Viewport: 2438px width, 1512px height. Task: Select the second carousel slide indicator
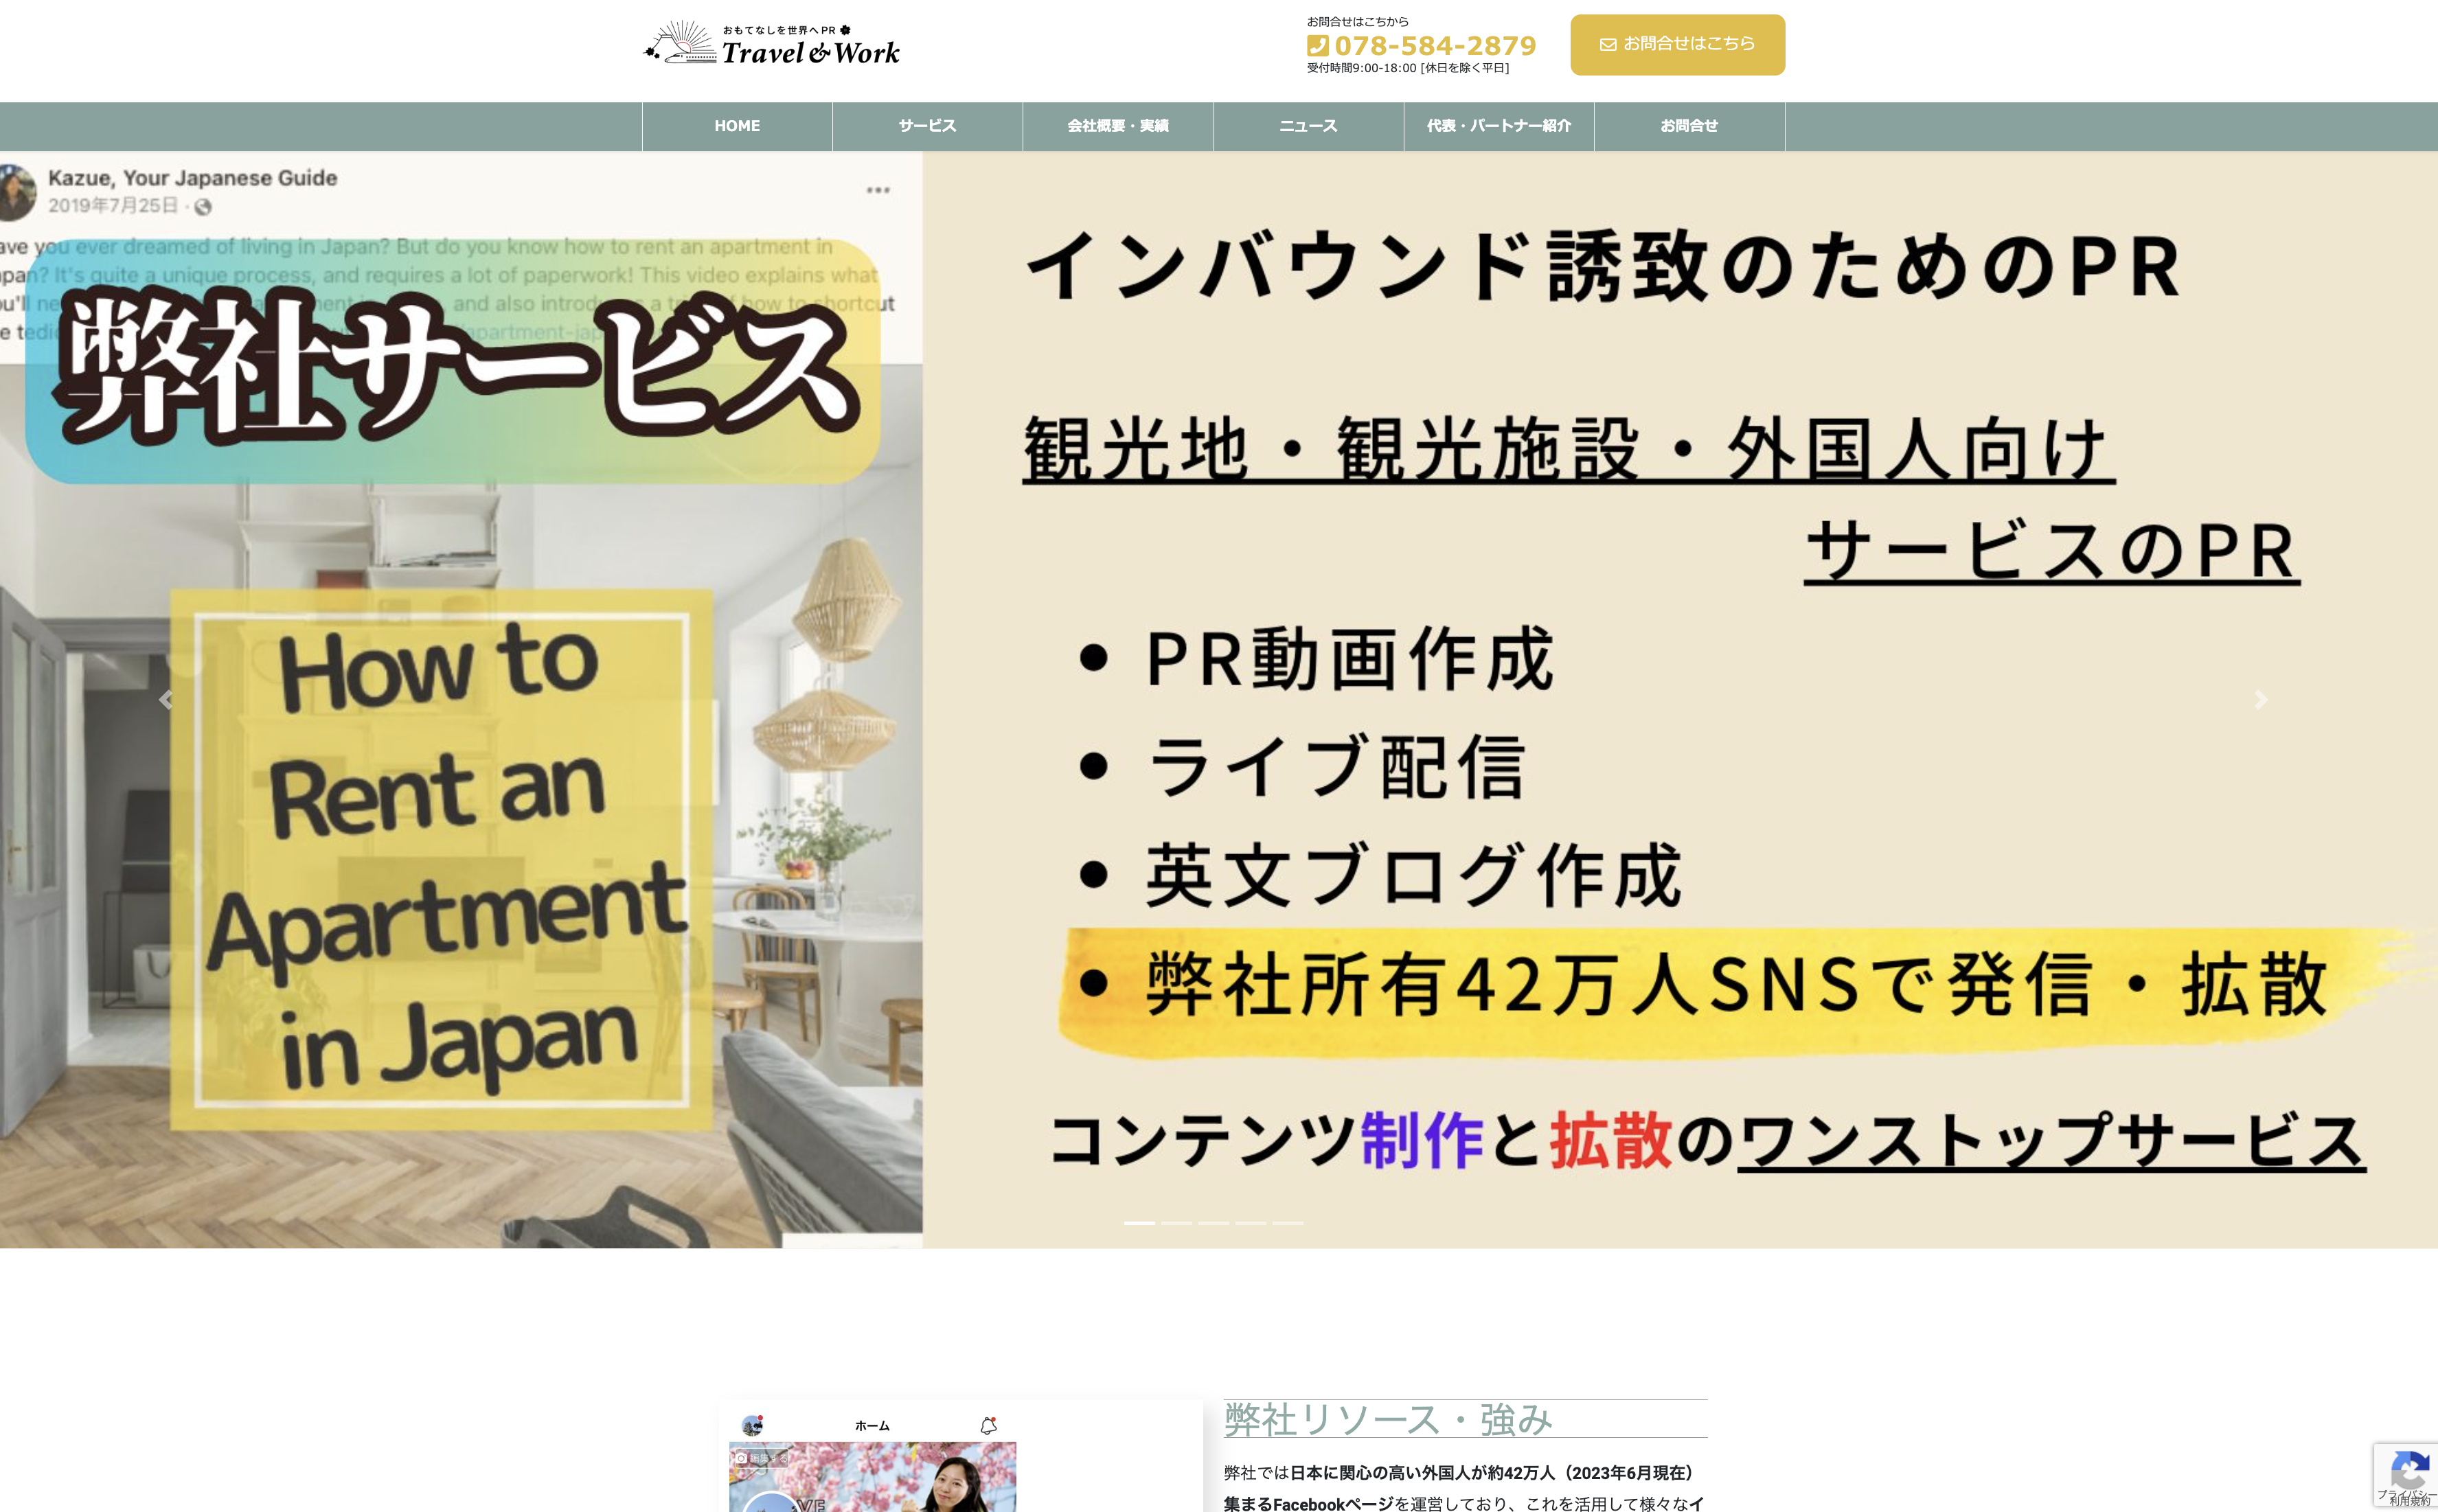tap(1176, 1223)
